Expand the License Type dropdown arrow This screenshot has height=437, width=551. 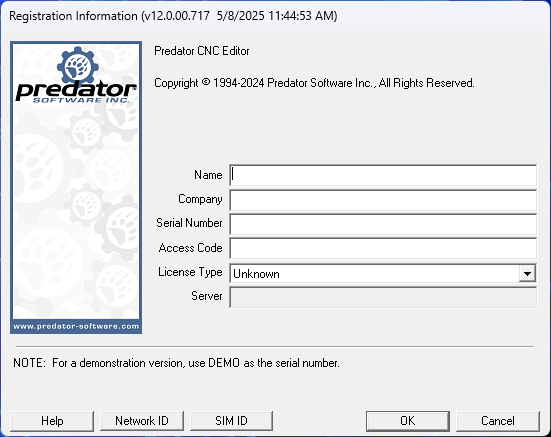click(x=527, y=273)
